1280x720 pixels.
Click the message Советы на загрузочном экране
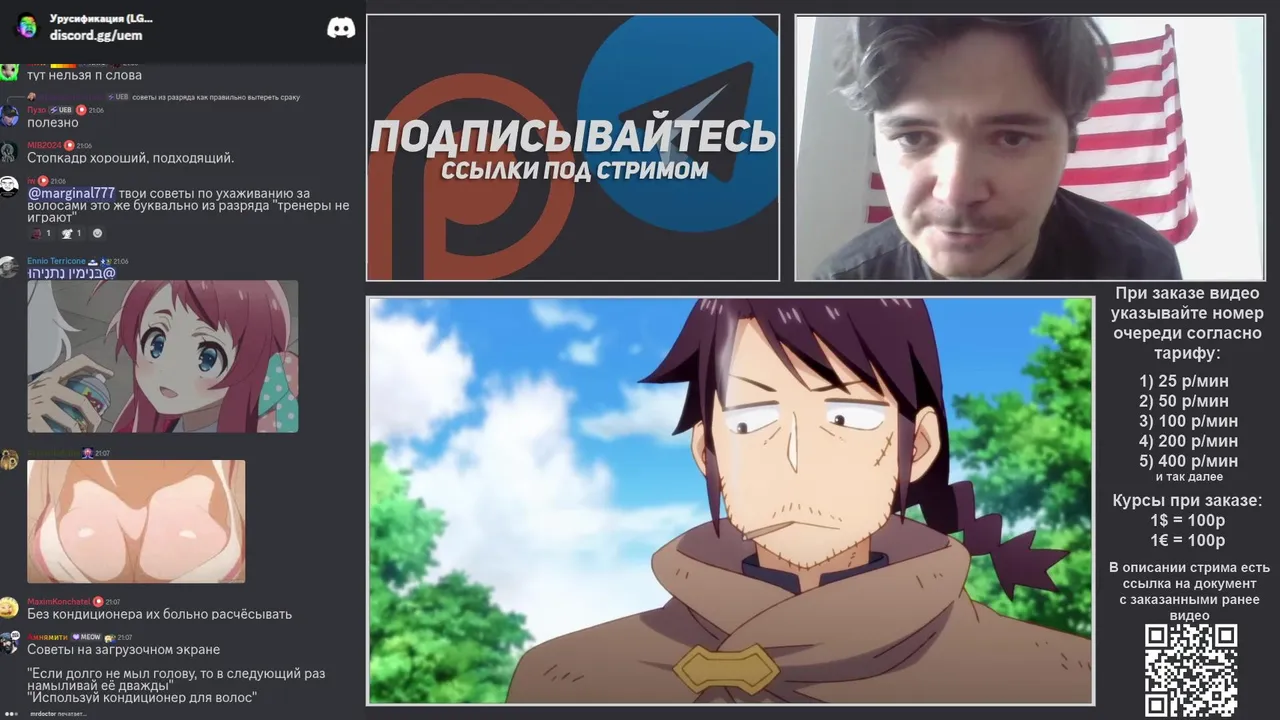[124, 650]
